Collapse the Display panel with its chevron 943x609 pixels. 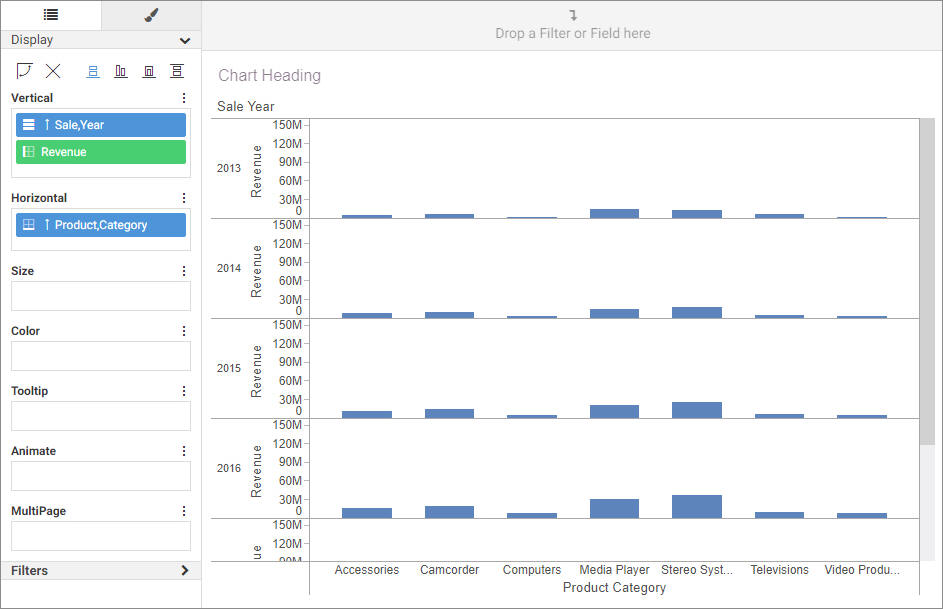[184, 40]
